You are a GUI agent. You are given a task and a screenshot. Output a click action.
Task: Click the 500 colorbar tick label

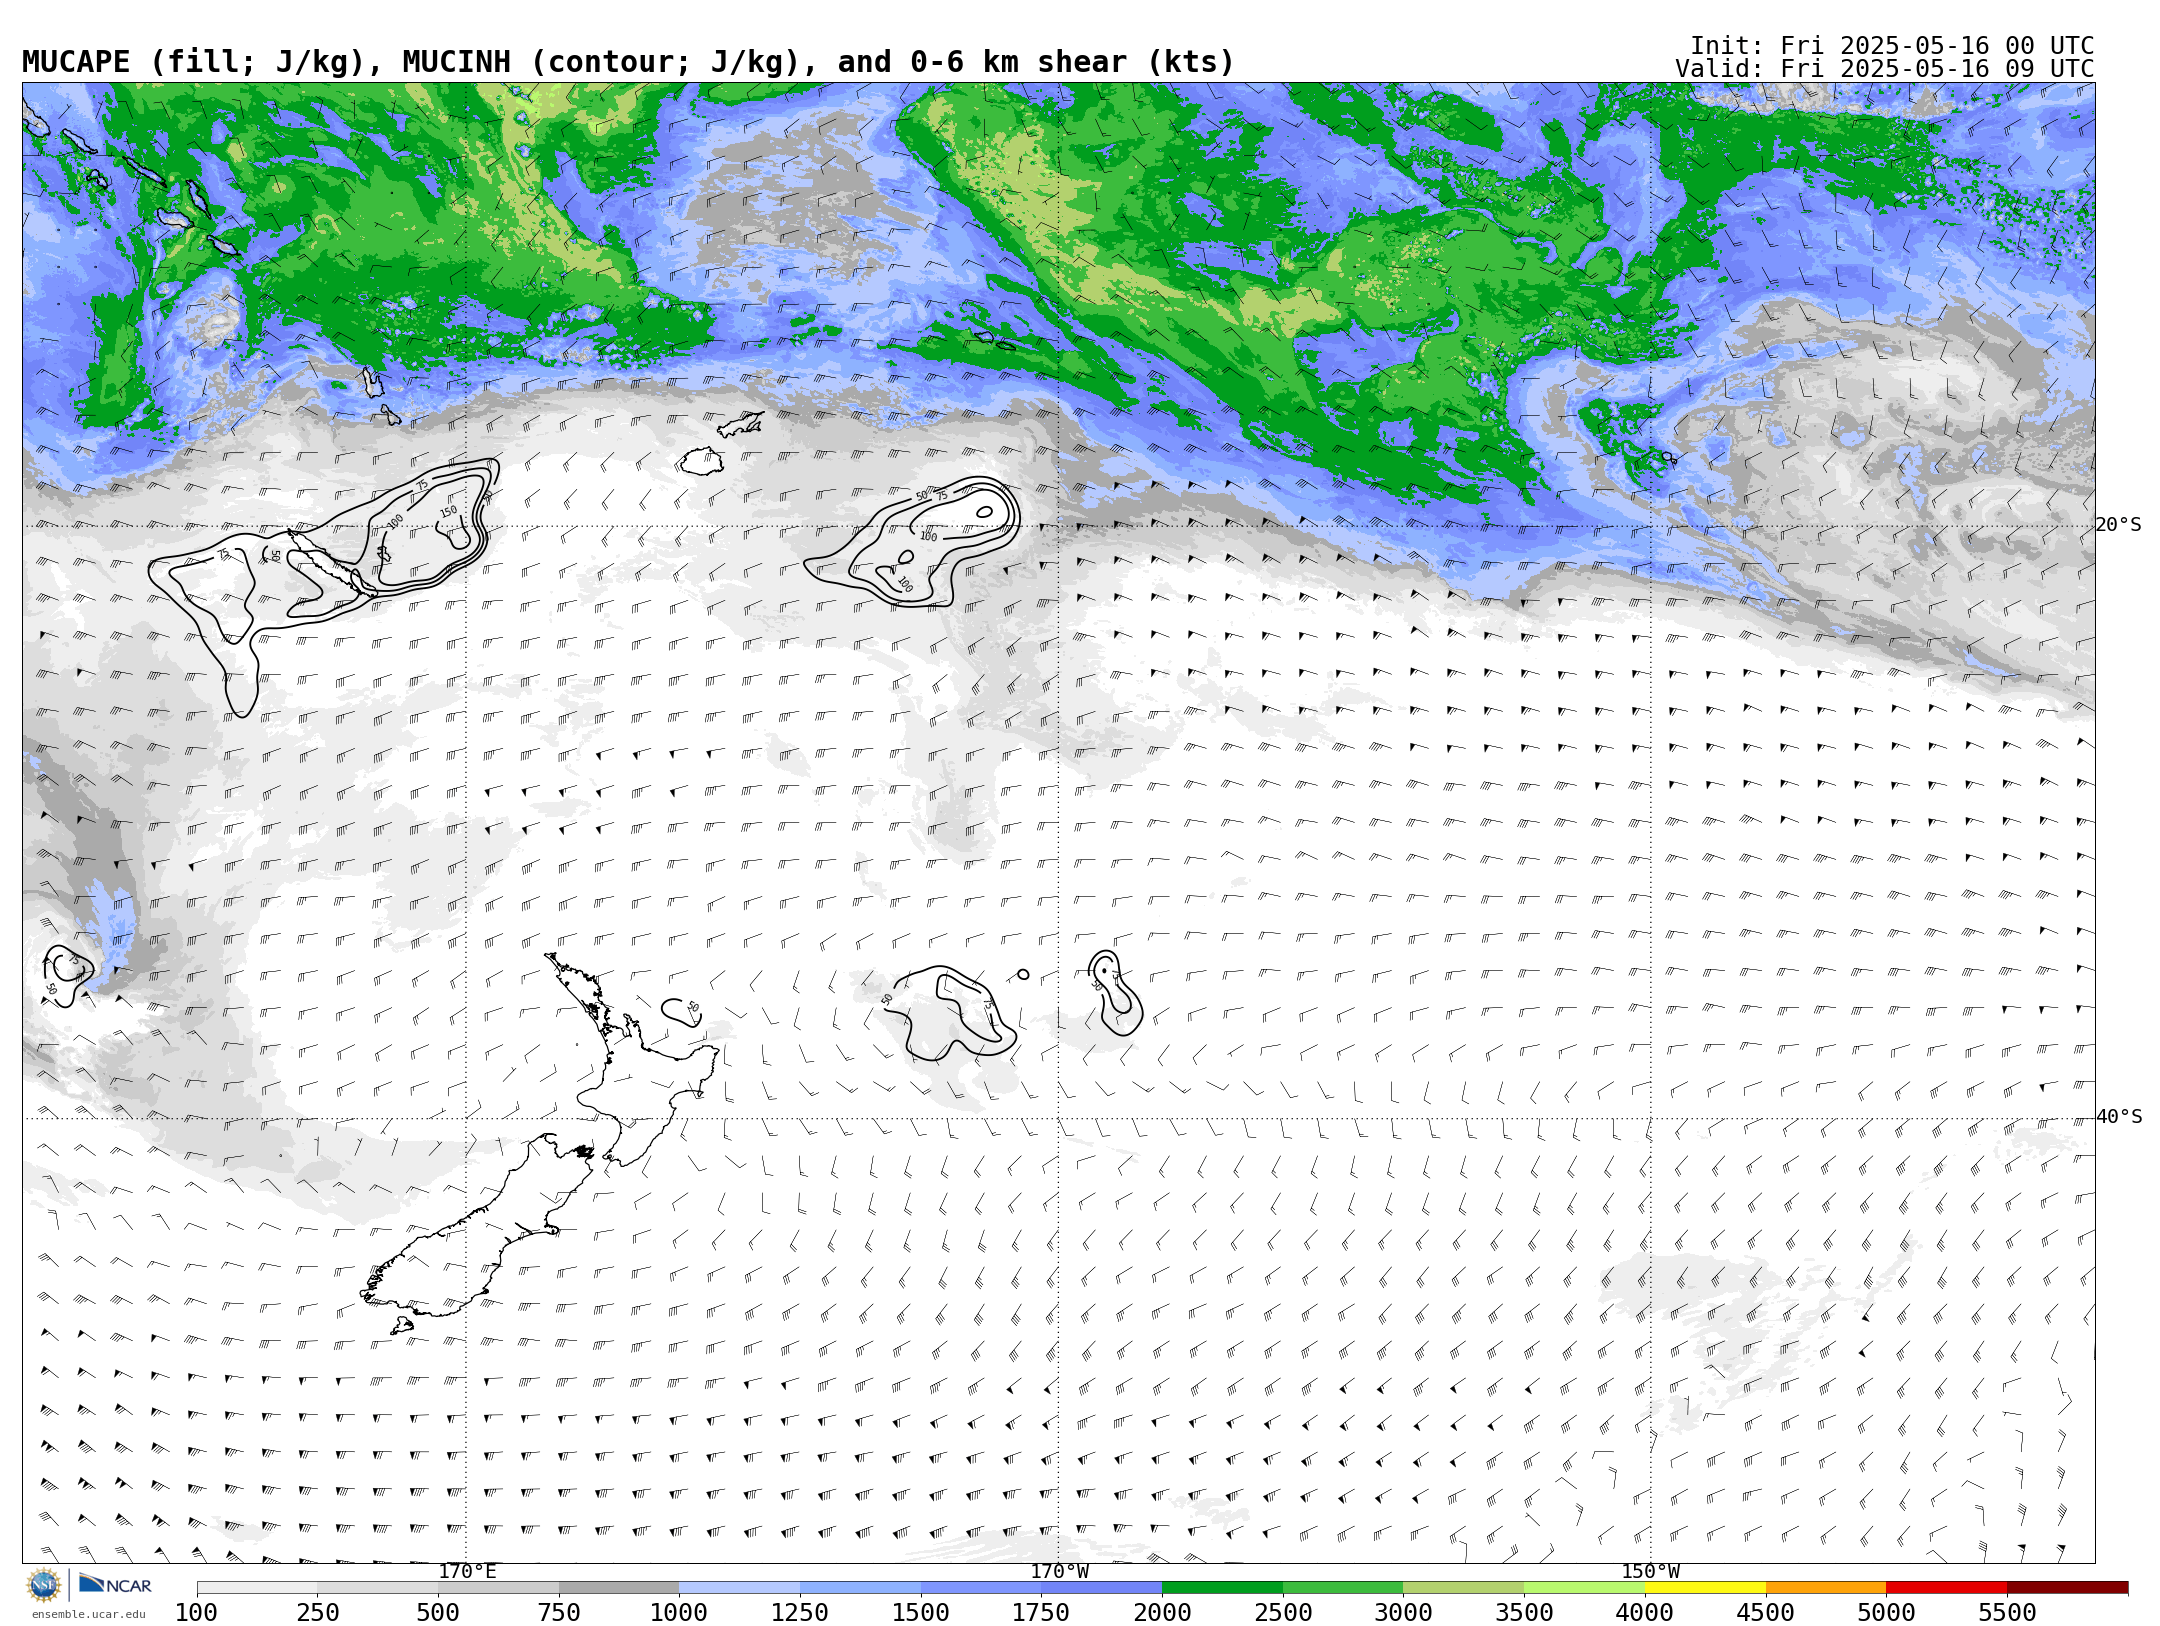point(438,1613)
